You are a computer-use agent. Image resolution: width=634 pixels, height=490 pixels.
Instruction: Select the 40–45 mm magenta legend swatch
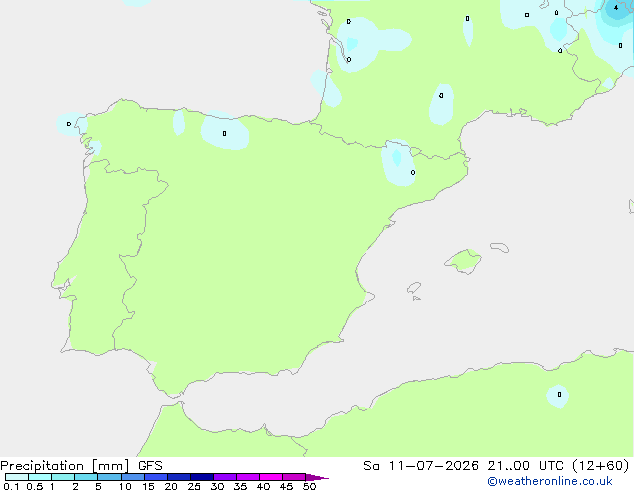[271, 477]
